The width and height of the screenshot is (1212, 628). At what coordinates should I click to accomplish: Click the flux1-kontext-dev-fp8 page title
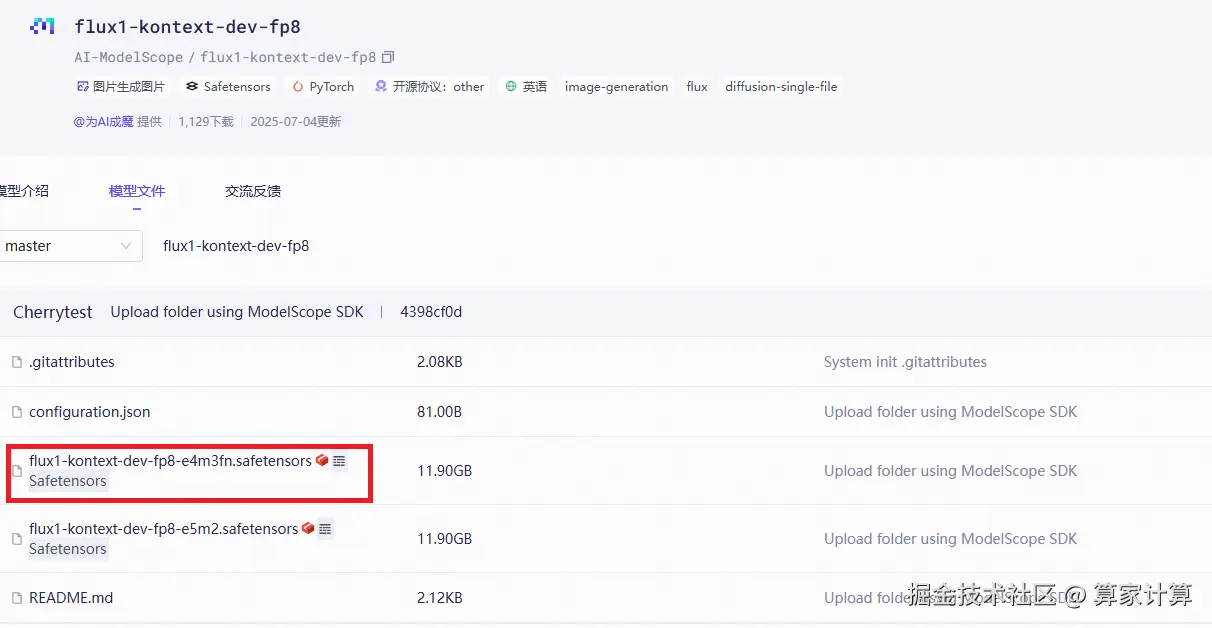coord(187,27)
